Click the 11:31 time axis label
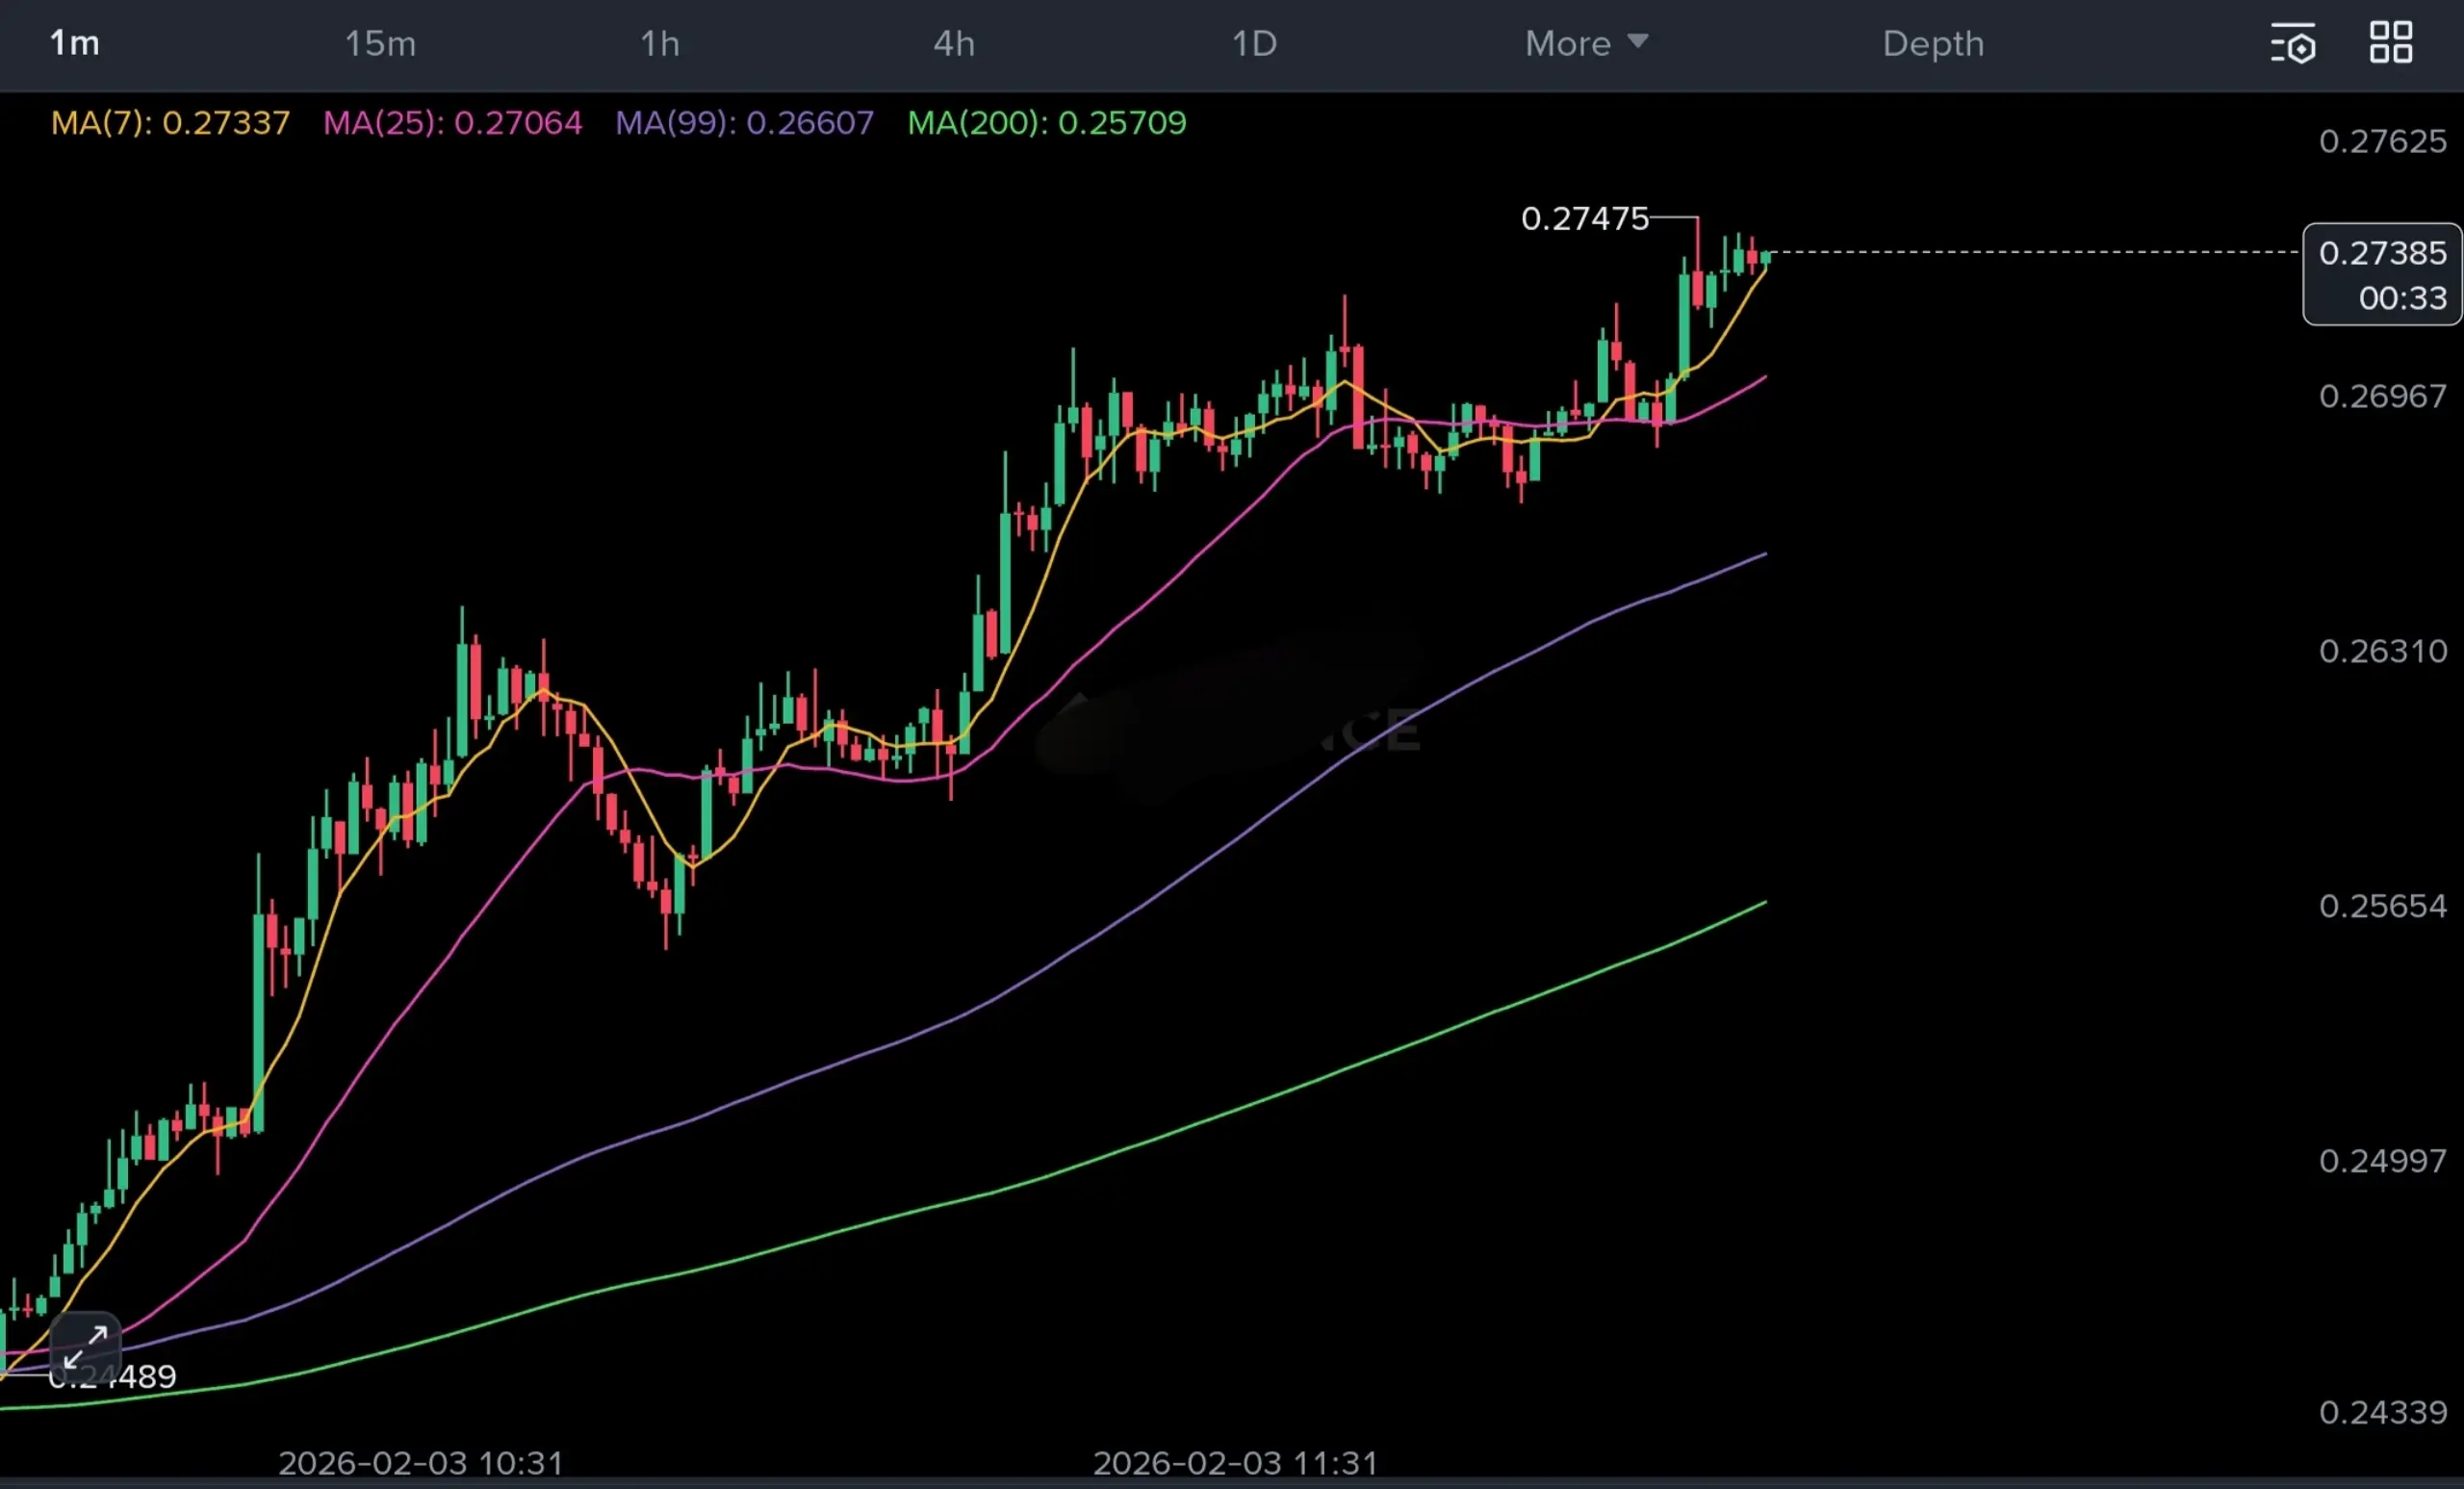This screenshot has height=1489, width=2464. [x=1235, y=1463]
